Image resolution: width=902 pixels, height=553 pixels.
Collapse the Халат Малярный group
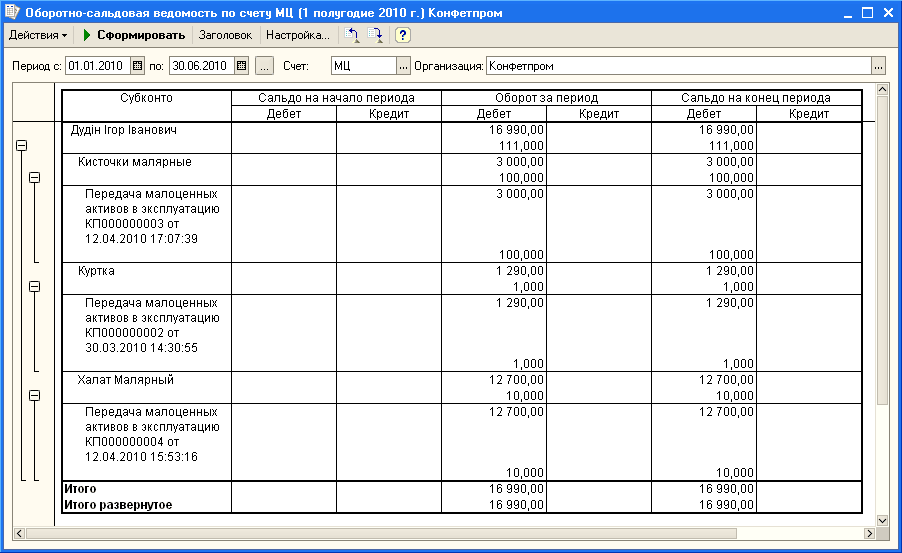click(35, 395)
